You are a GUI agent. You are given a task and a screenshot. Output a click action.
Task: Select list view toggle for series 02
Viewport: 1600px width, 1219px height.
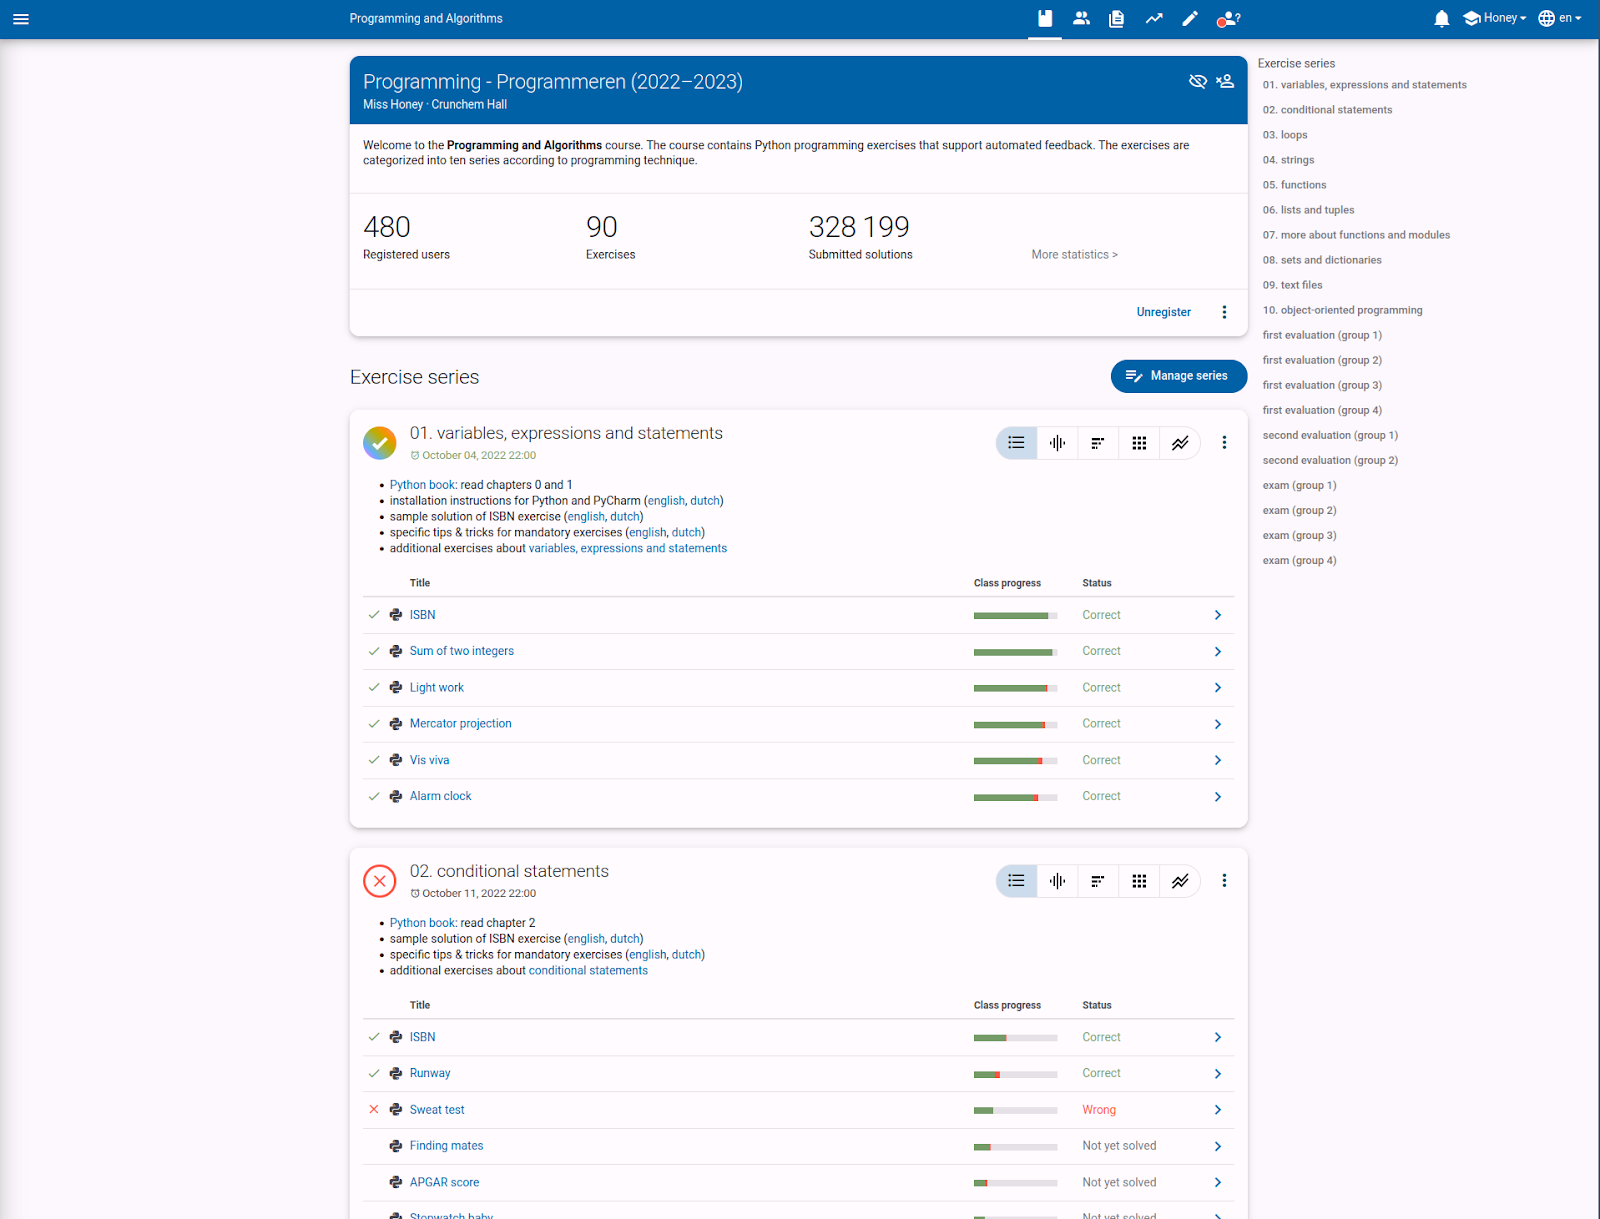coord(1016,881)
